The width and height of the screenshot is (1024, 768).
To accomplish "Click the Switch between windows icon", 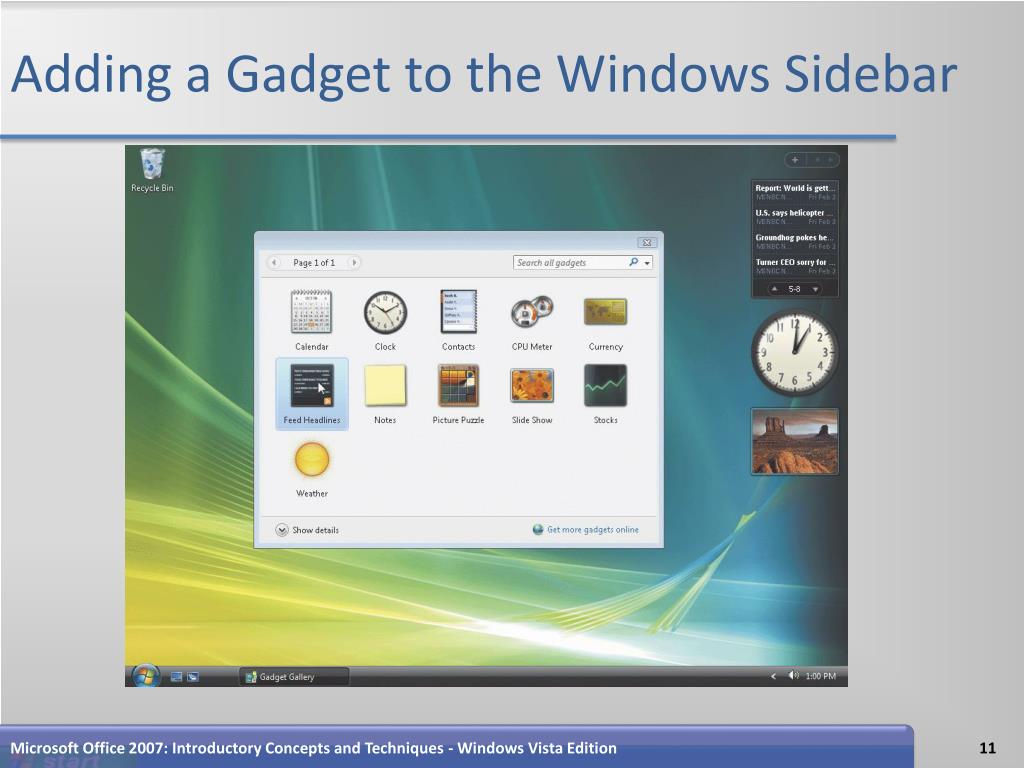I will pyautogui.click(x=193, y=677).
